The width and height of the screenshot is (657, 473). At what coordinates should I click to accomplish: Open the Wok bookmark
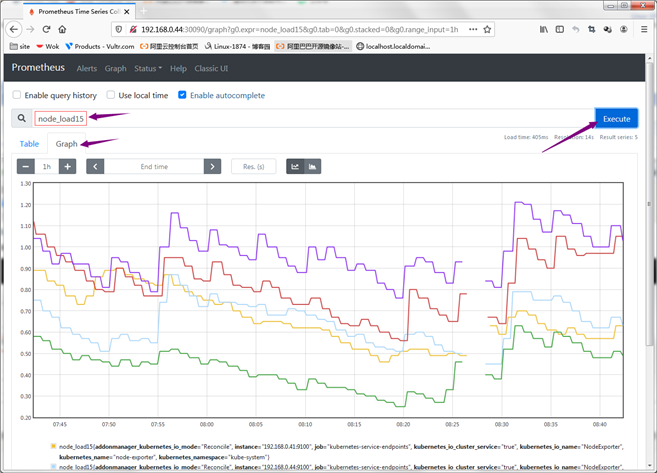(47, 47)
